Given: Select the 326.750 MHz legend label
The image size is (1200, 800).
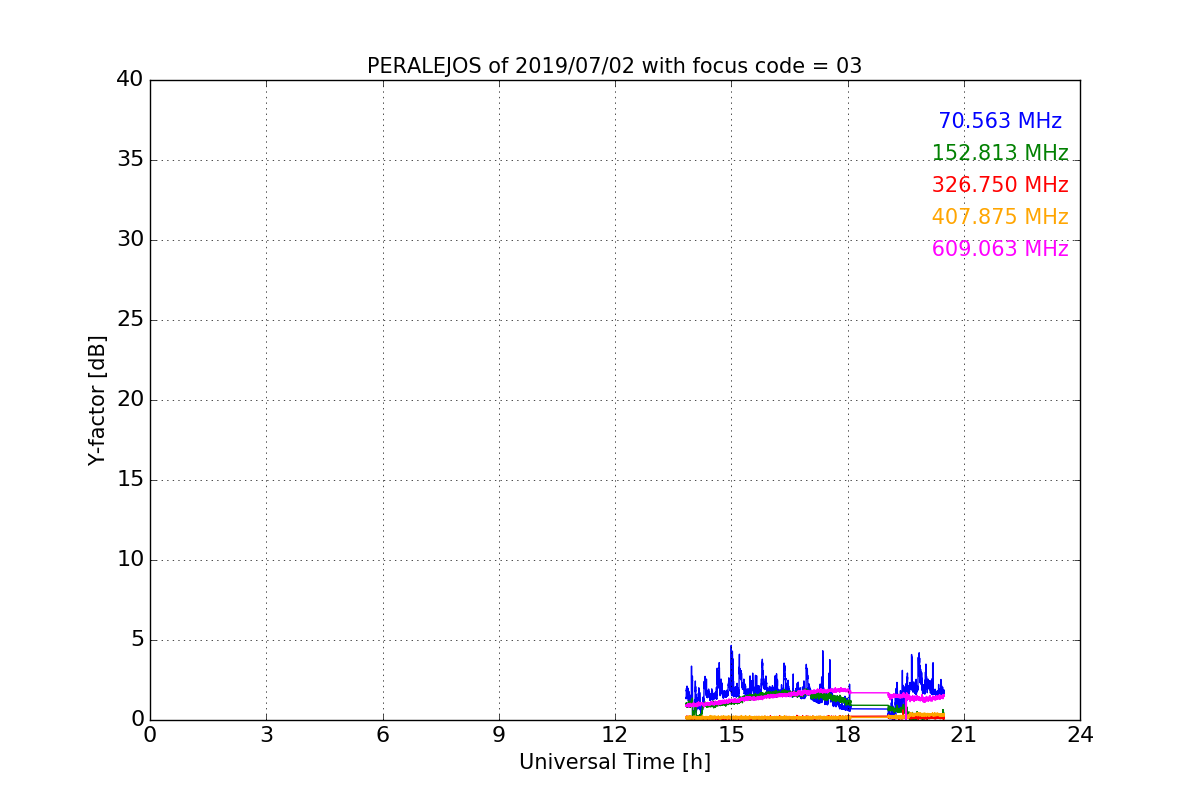Looking at the screenshot, I should click(1000, 185).
